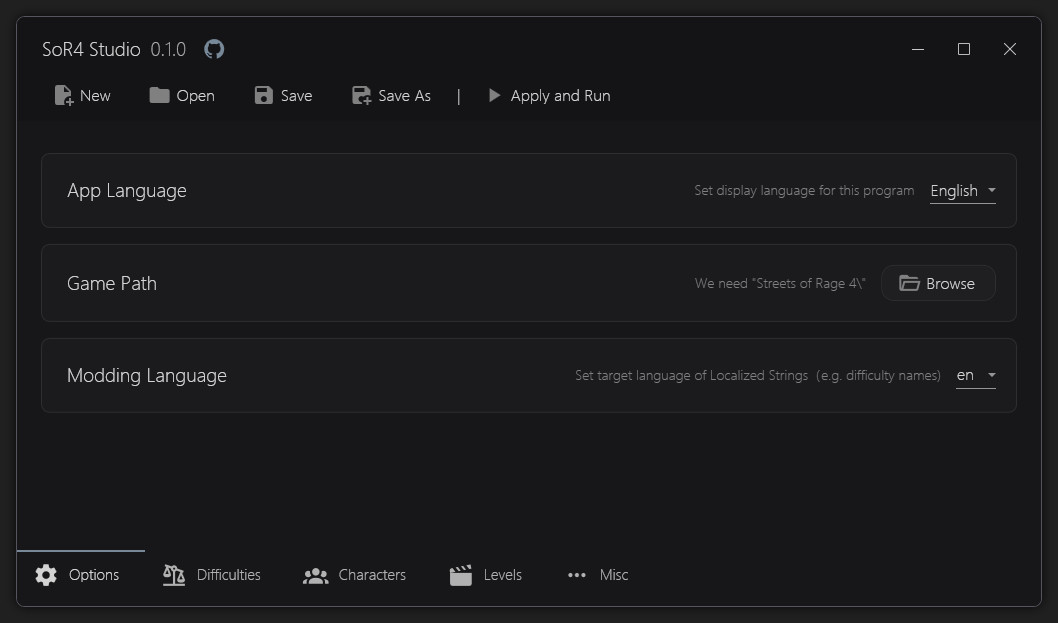The width and height of the screenshot is (1058, 623).
Task: Click the Options gear icon
Action: (45, 575)
